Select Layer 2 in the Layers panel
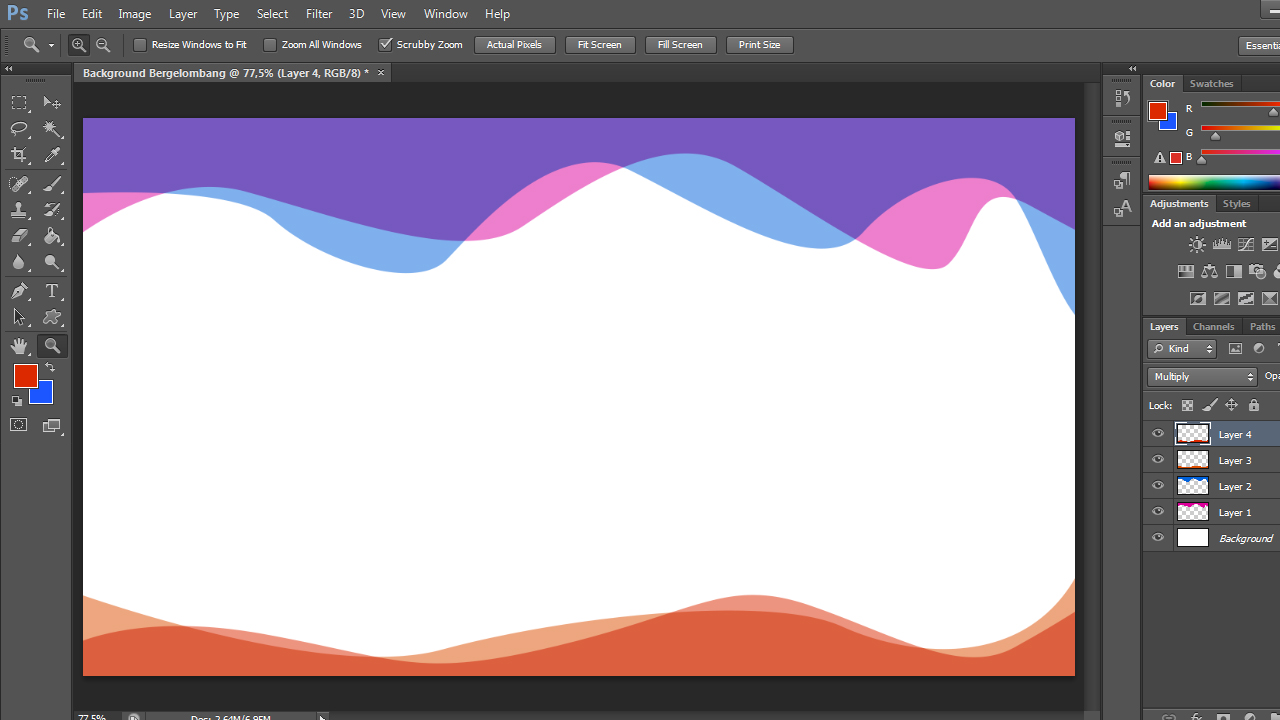Image resolution: width=1280 pixels, height=720 pixels. point(1234,486)
